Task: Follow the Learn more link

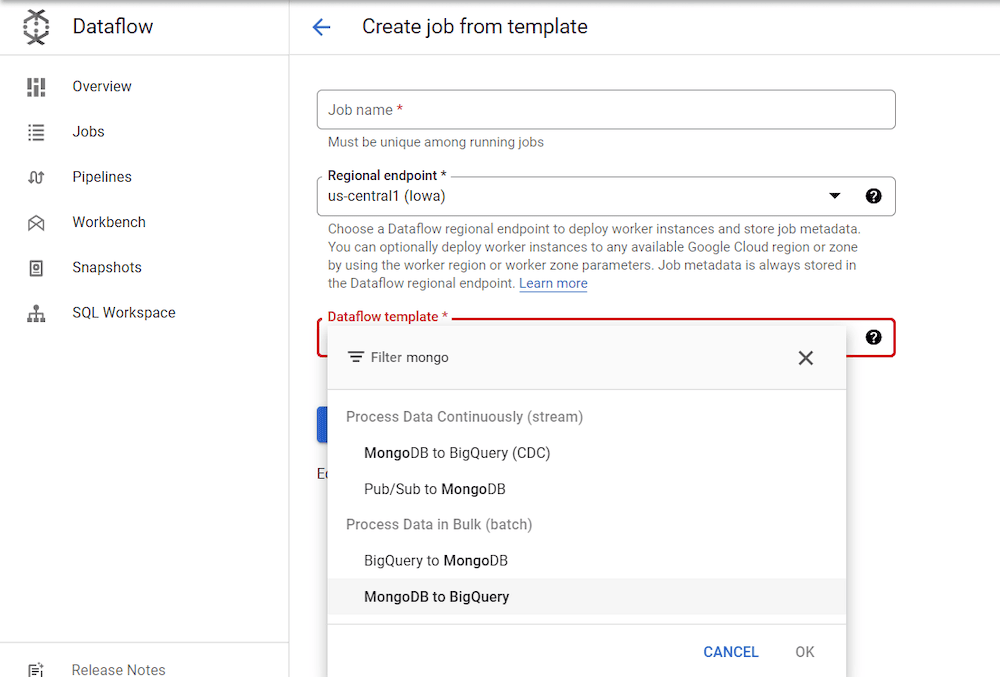Action: tap(552, 283)
